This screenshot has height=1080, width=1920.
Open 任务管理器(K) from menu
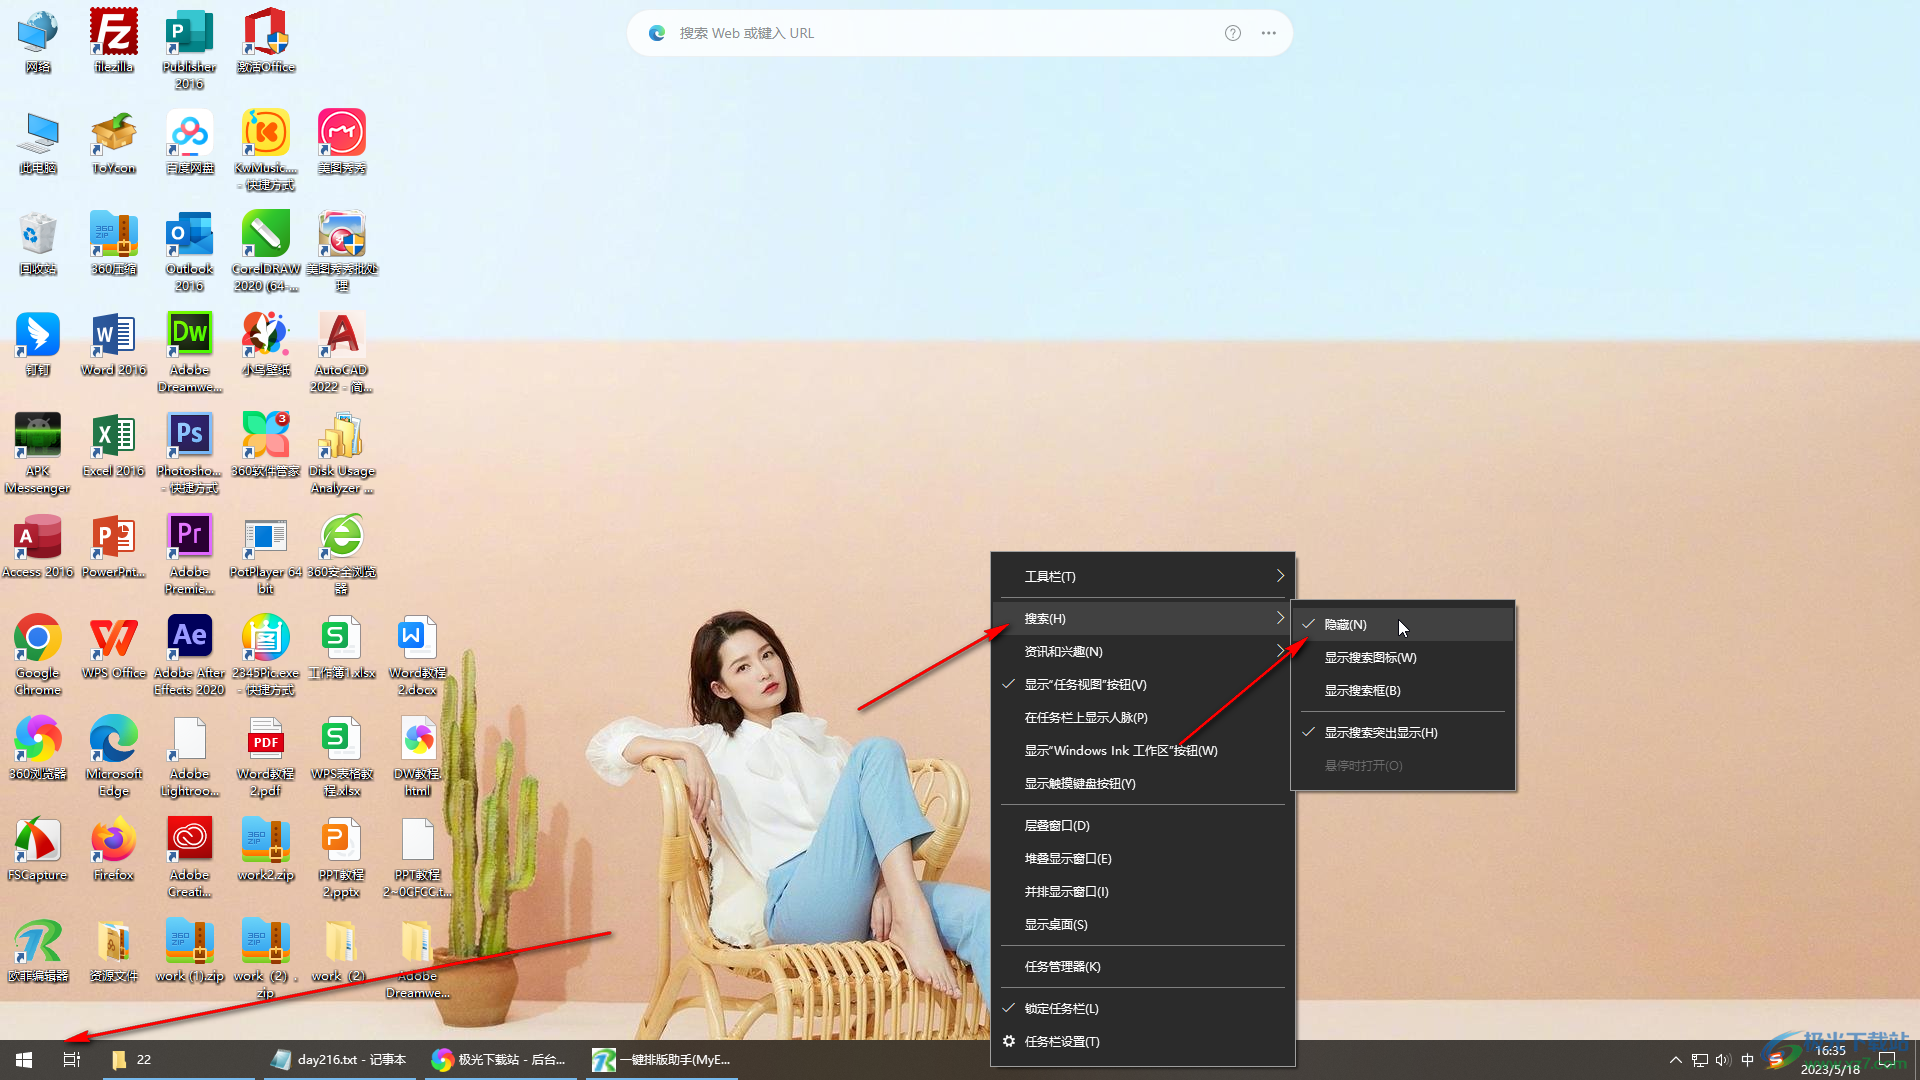(1143, 966)
